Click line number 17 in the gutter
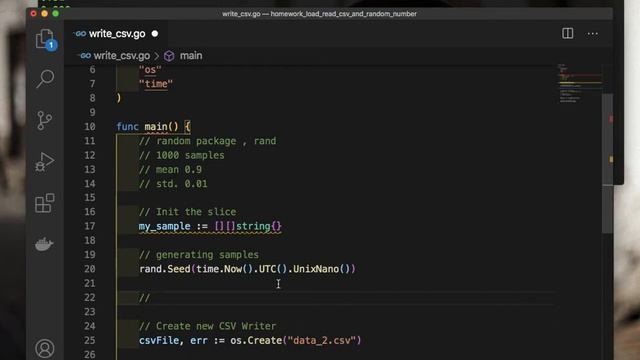Viewport: 640px width, 360px height. (90, 226)
